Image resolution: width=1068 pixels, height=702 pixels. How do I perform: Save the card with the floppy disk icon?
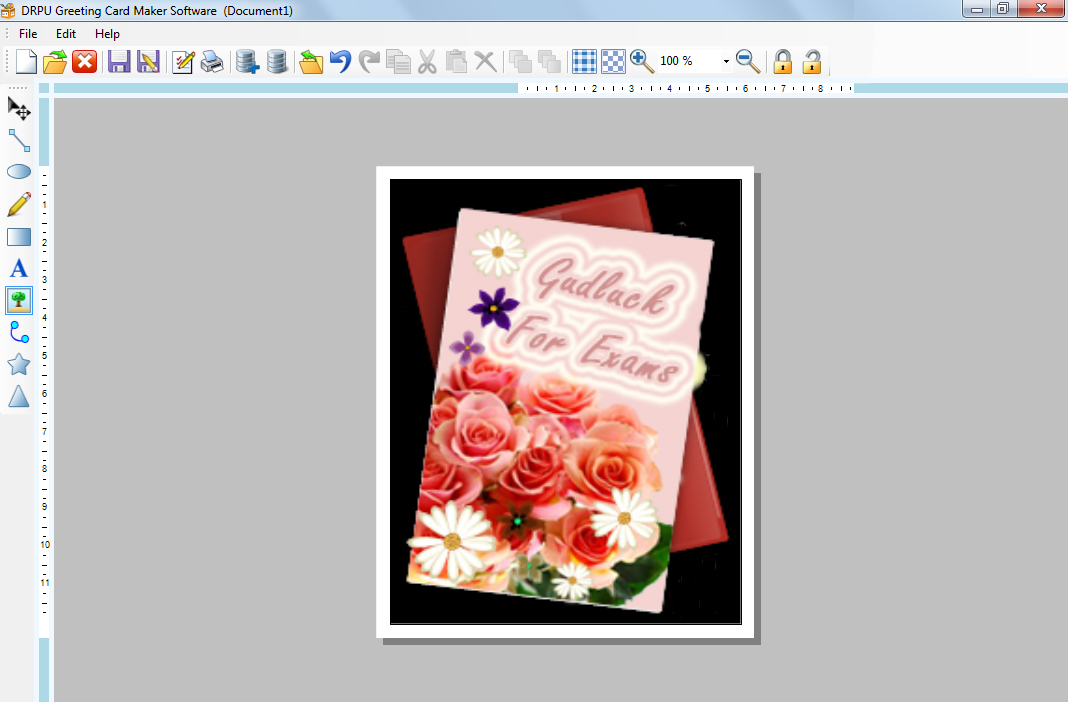(x=119, y=61)
